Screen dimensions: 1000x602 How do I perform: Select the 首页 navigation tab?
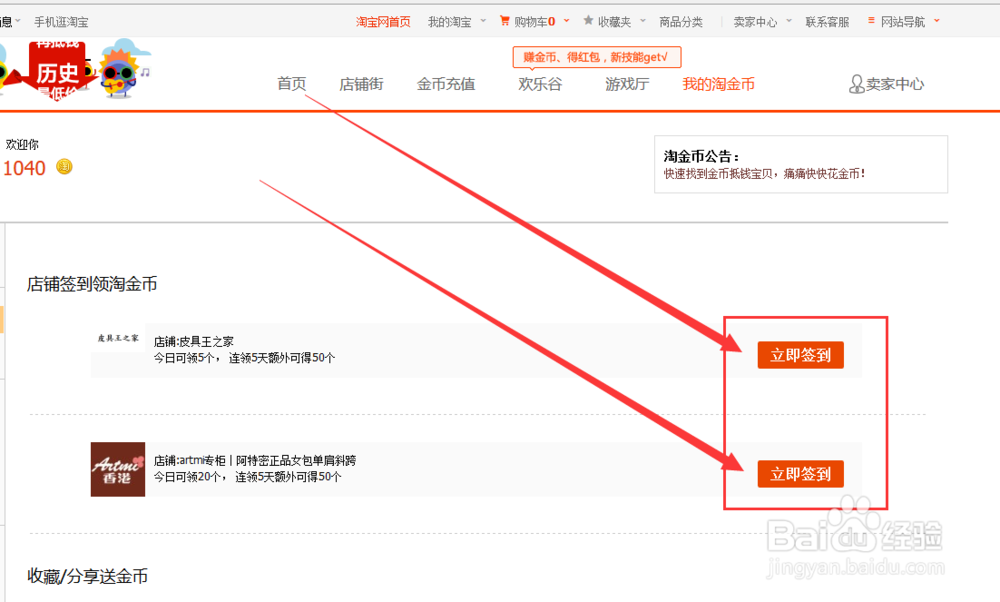(292, 84)
